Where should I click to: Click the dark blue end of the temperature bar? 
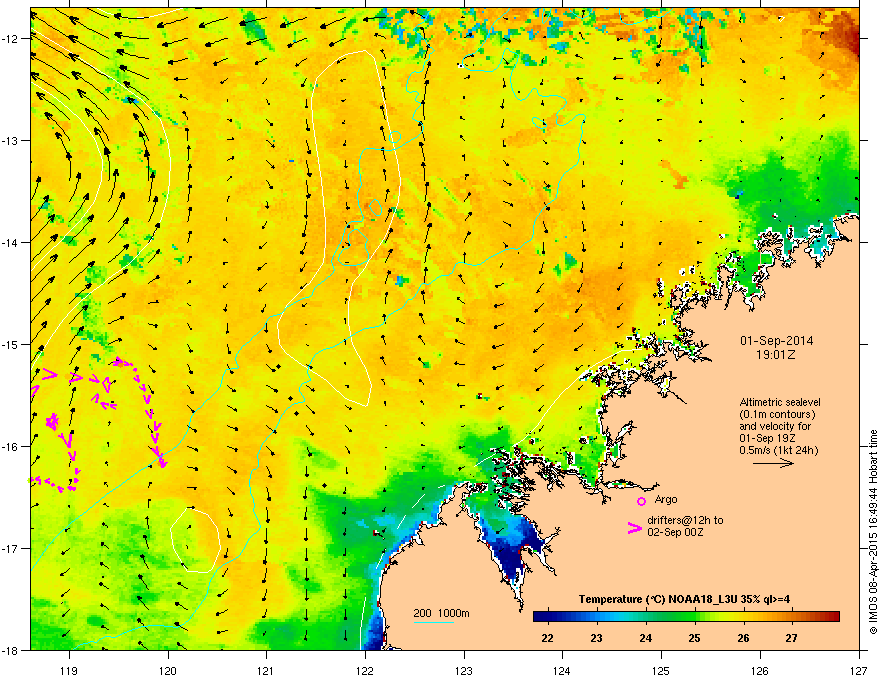542,617
